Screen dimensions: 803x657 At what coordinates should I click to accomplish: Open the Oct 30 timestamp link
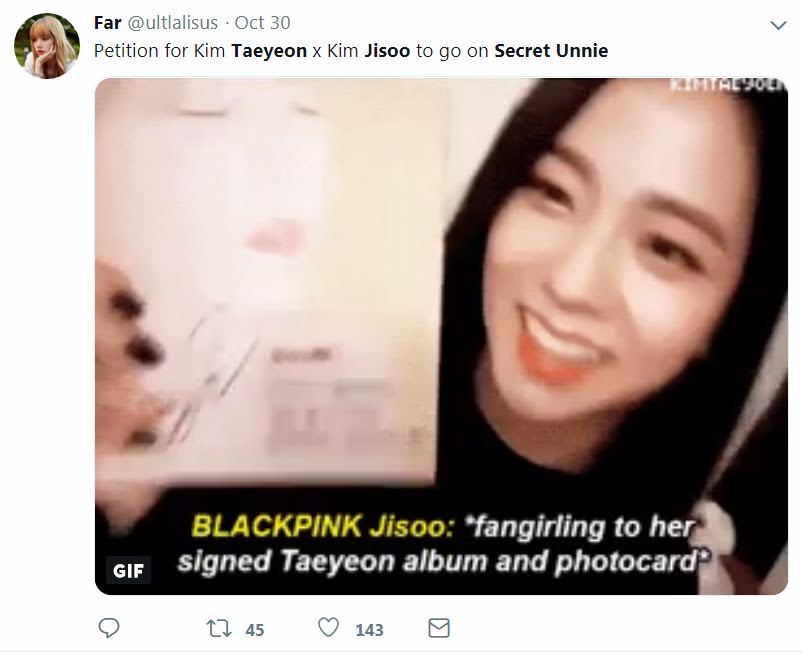click(x=262, y=23)
